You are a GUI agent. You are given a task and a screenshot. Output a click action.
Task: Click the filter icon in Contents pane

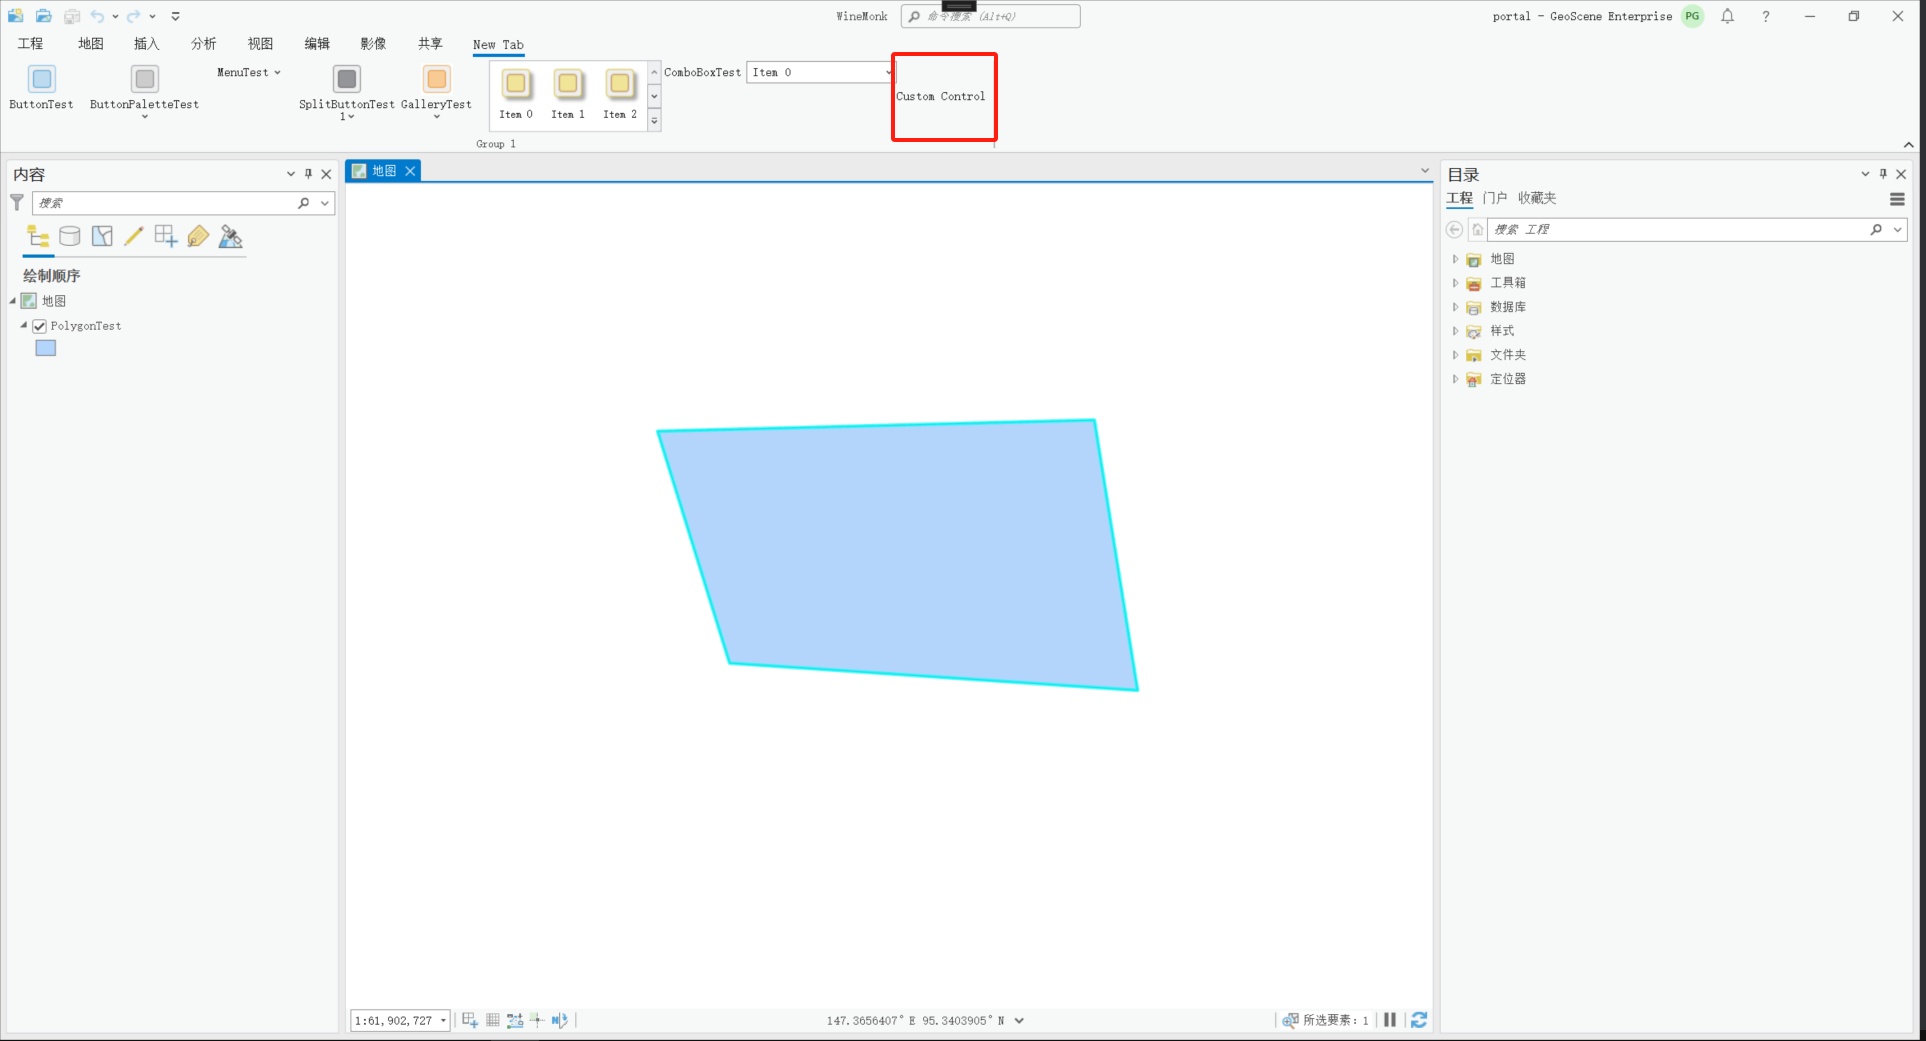(17, 202)
